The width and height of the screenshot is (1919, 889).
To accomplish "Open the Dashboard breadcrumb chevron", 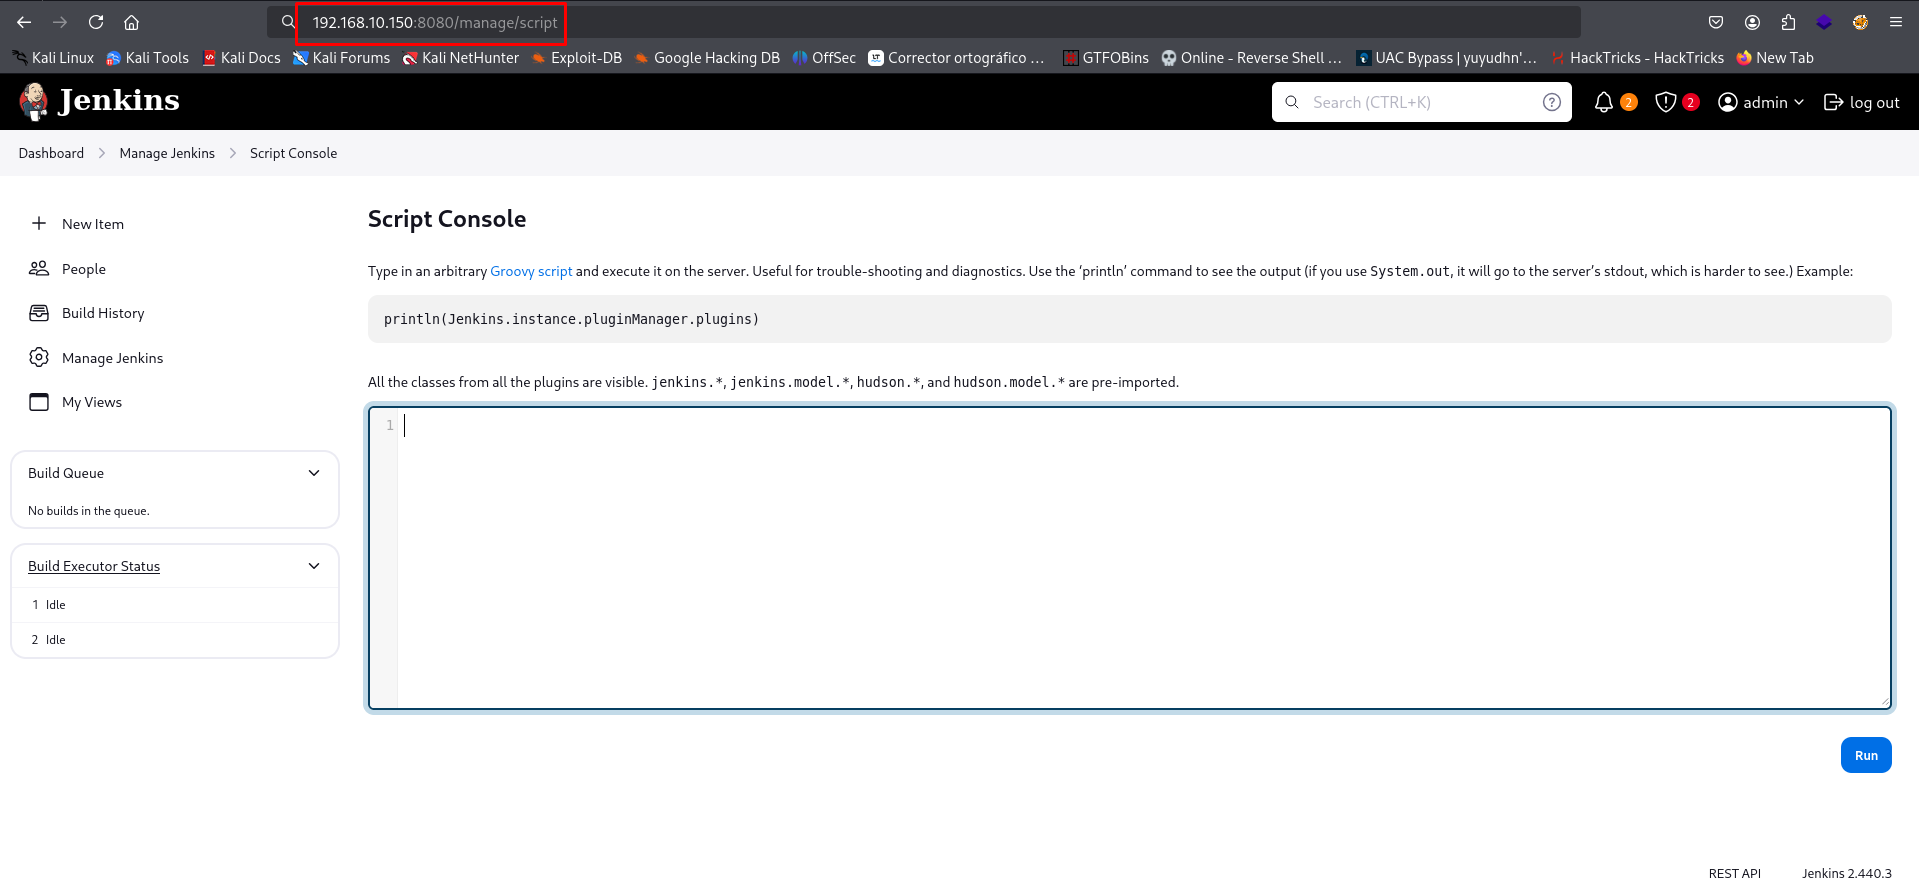I will pos(102,153).
